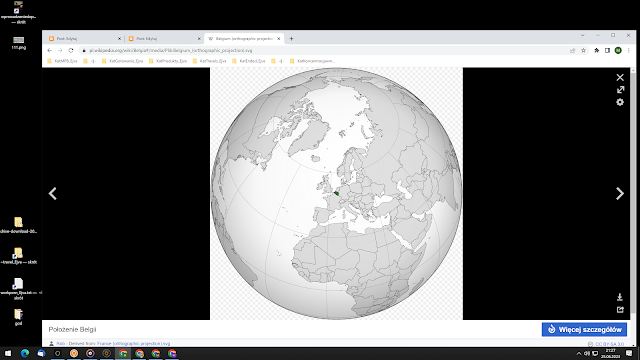Open the image in fullscreen mode
640x360 pixels.
tap(620, 89)
